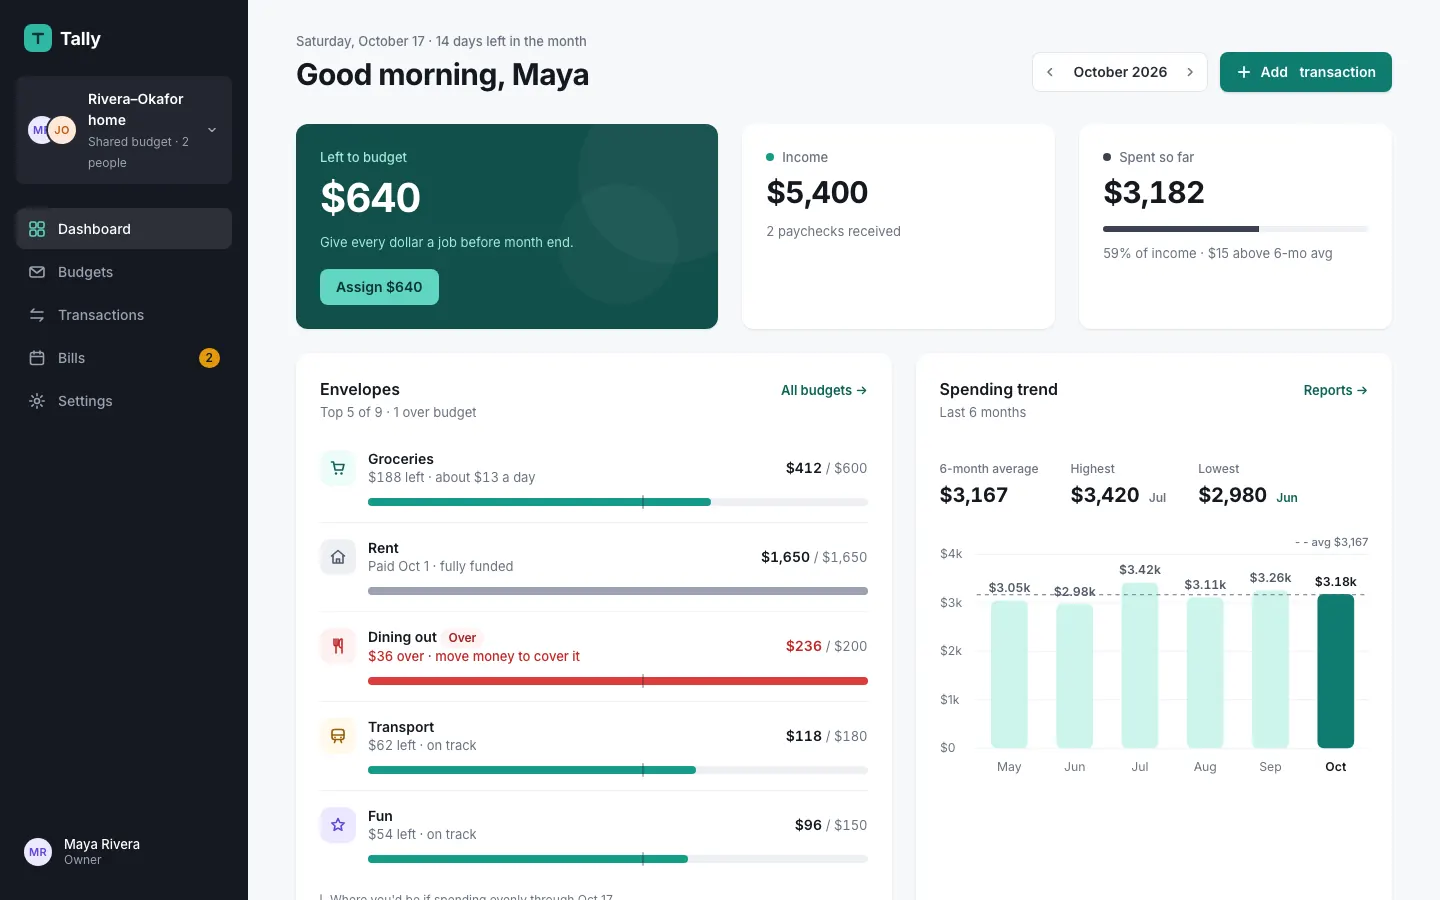The image size is (1440, 900).
Task: Click the Settings gear icon
Action: (x=37, y=401)
